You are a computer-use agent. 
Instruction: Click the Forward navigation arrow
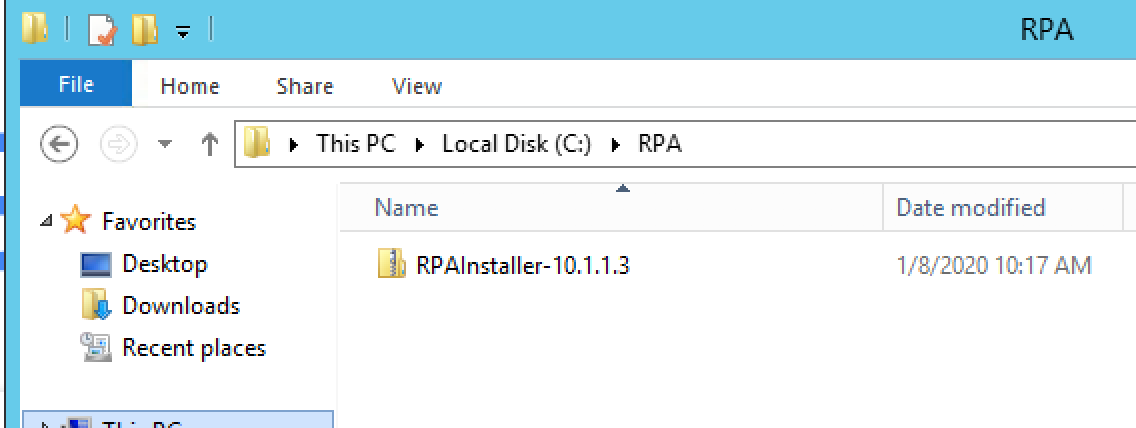(117, 145)
